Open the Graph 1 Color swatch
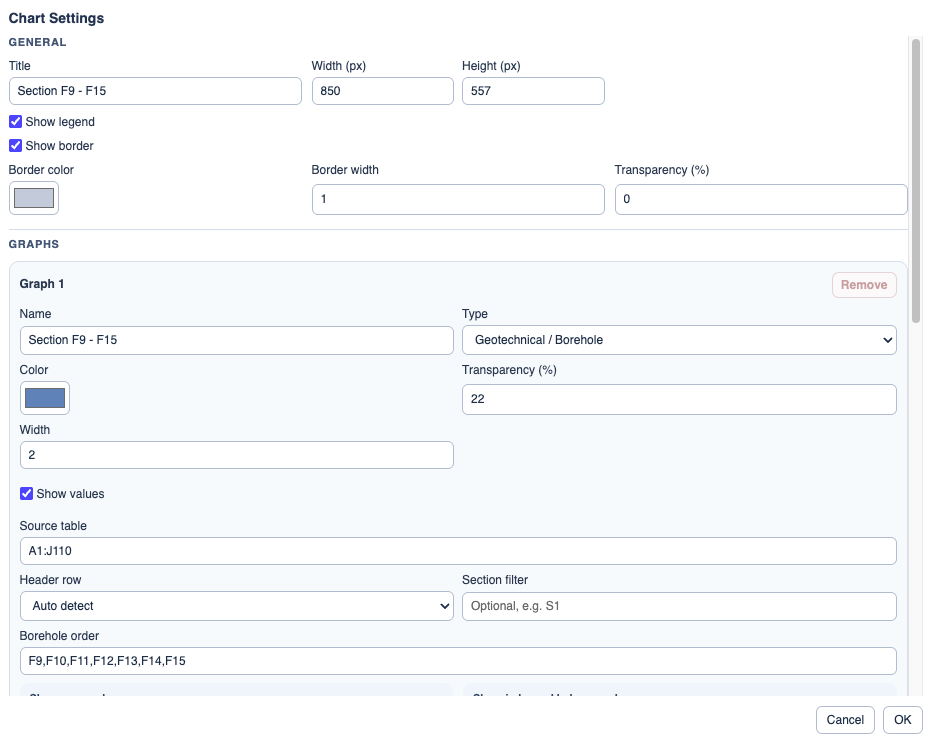 click(x=45, y=398)
